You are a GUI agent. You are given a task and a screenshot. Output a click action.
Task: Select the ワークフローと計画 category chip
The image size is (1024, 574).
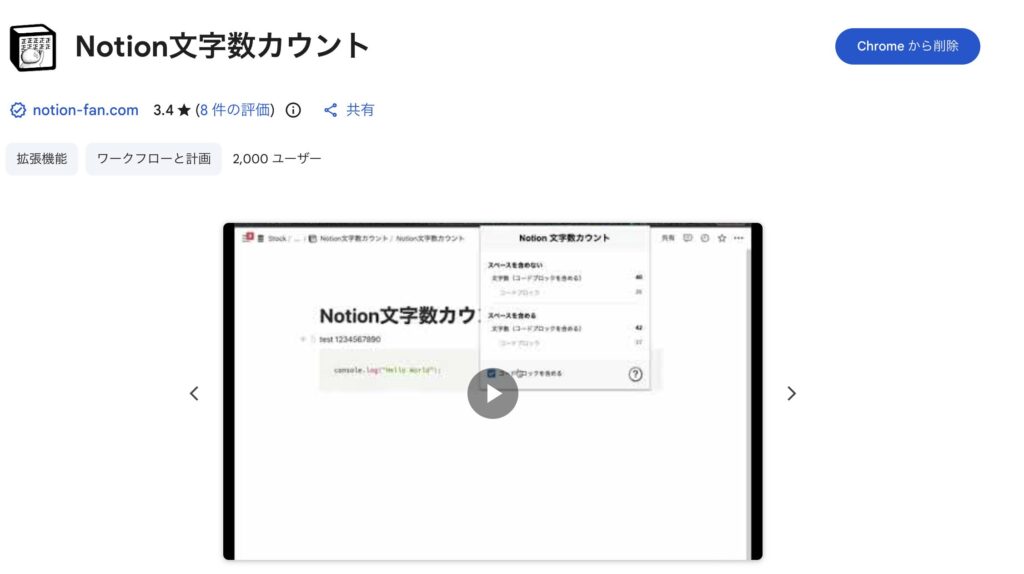click(x=153, y=158)
